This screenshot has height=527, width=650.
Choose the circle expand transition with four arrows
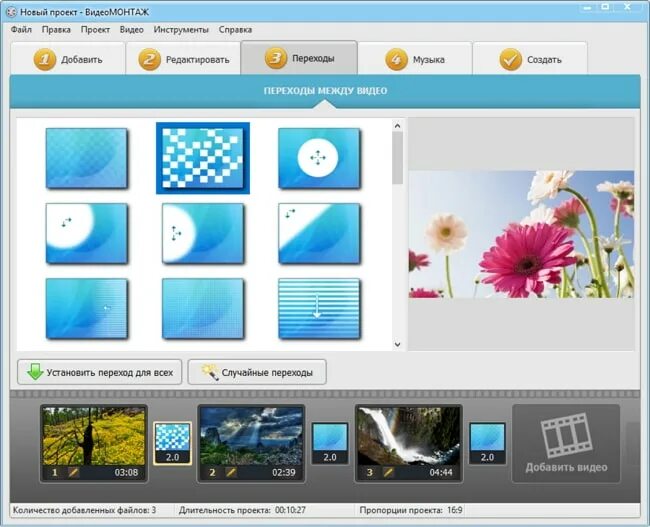point(319,158)
